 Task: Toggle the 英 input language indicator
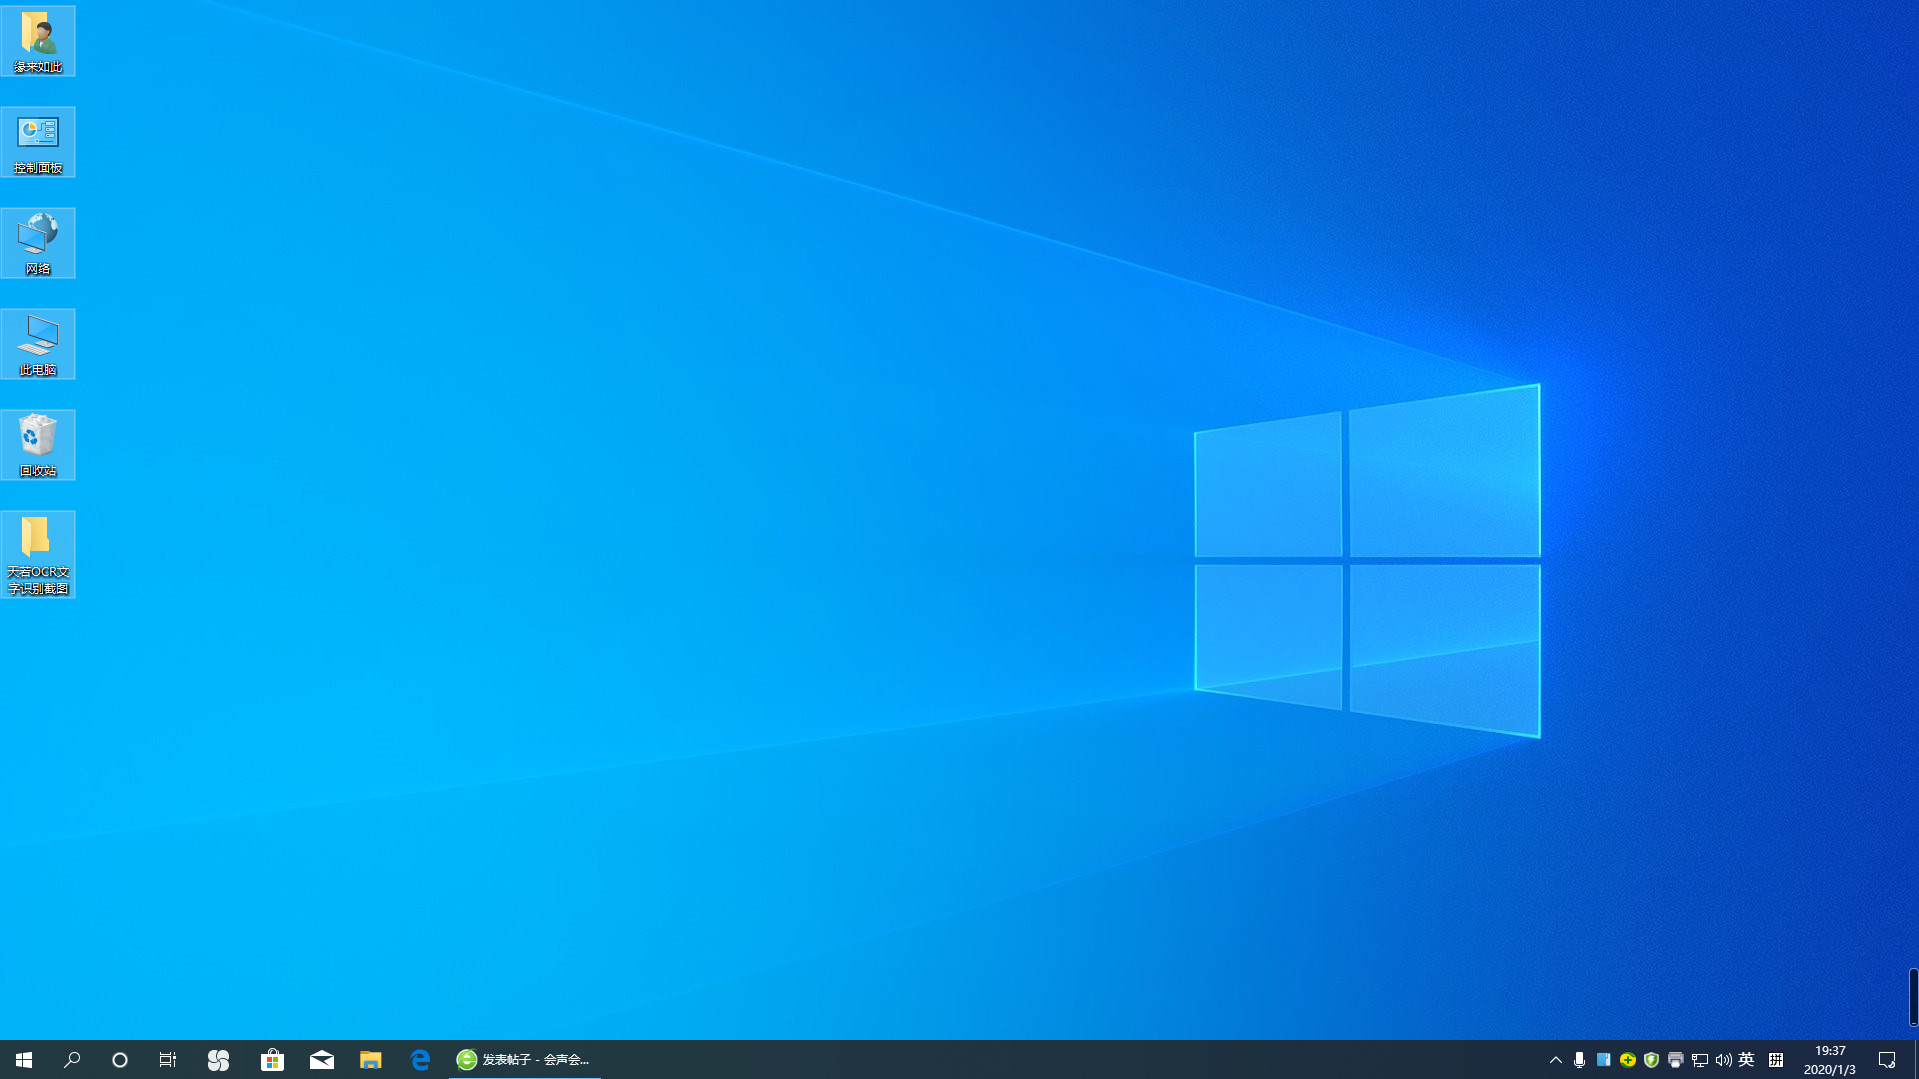coord(1747,1060)
